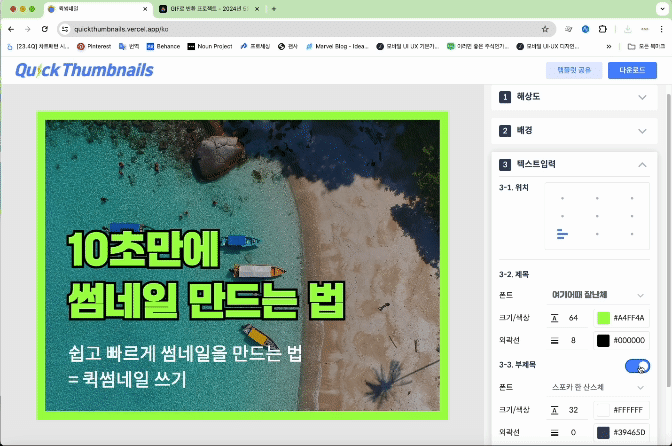Open the black #000000 outline color swatch
Screen dimensions: 672x446
[x=603, y=341]
